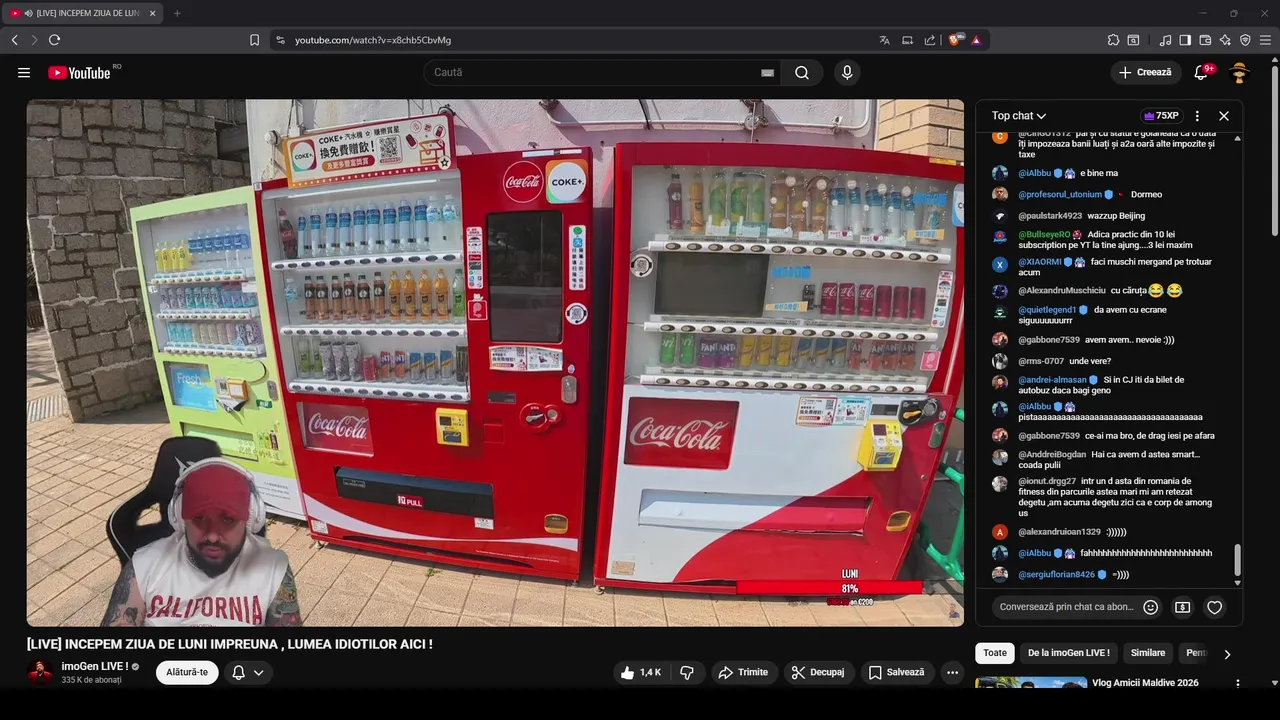Click the Salvează save button

[897, 673]
